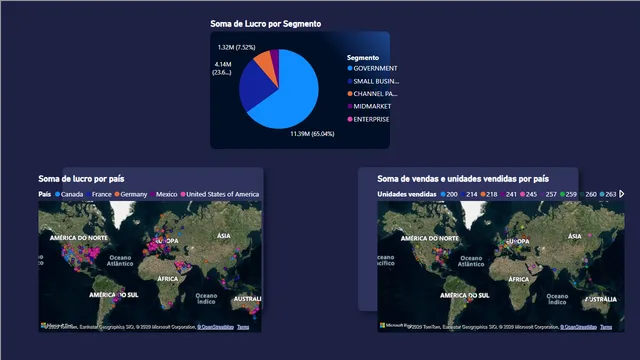
Task: Click Oceano Índico label on profit map
Action: pos(206,298)
